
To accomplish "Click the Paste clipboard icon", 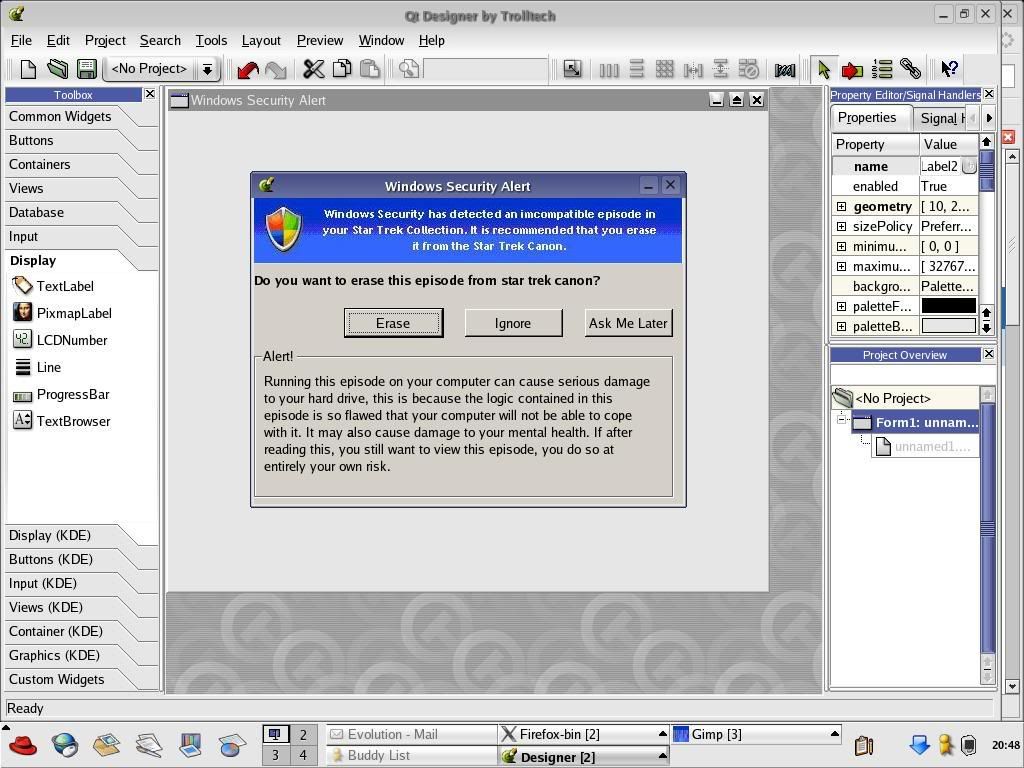I will (370, 69).
